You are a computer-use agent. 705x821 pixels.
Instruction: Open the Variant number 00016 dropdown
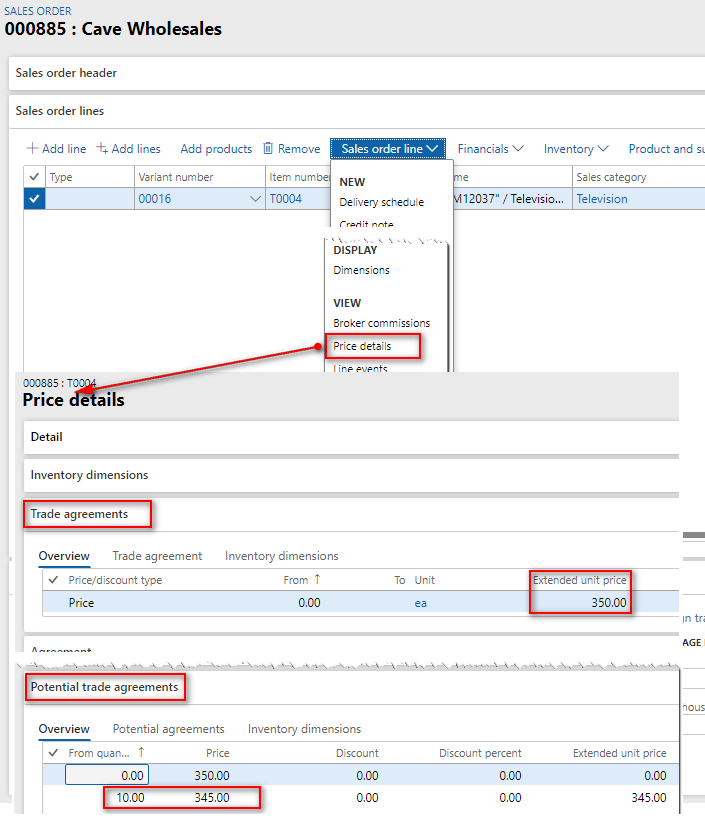pos(253,198)
